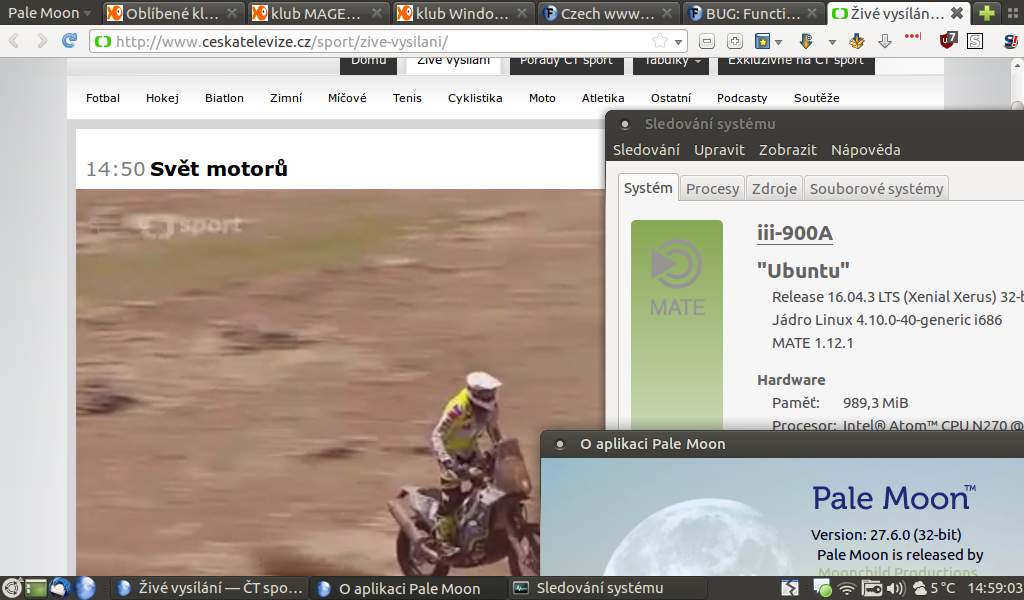The height and width of the screenshot is (600, 1024).
Task: Open the Tenis category link
Action: pos(407,98)
